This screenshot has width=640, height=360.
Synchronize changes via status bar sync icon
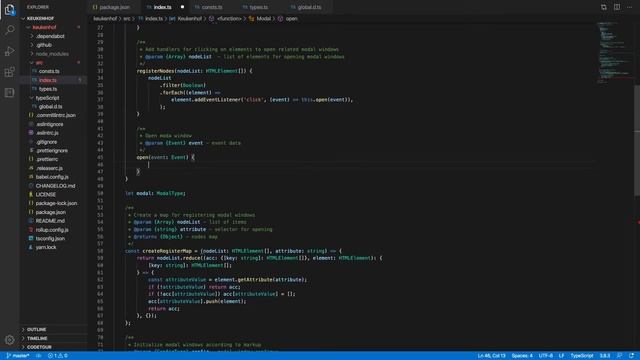click(38, 356)
